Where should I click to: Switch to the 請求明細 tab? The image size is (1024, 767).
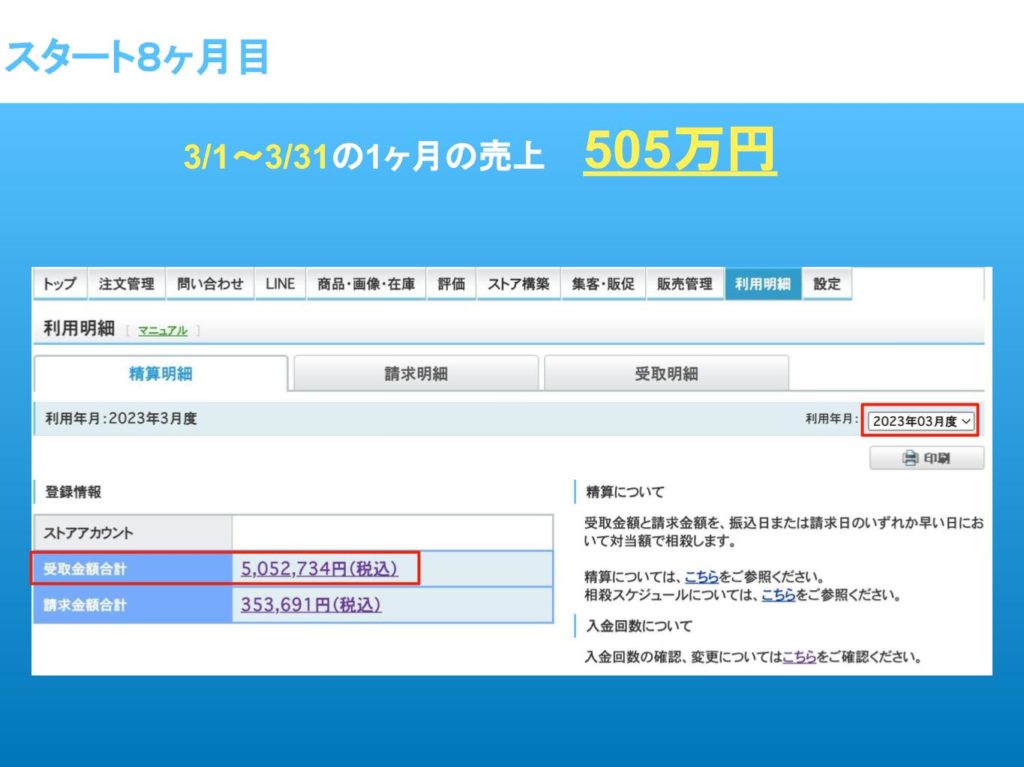click(x=416, y=374)
